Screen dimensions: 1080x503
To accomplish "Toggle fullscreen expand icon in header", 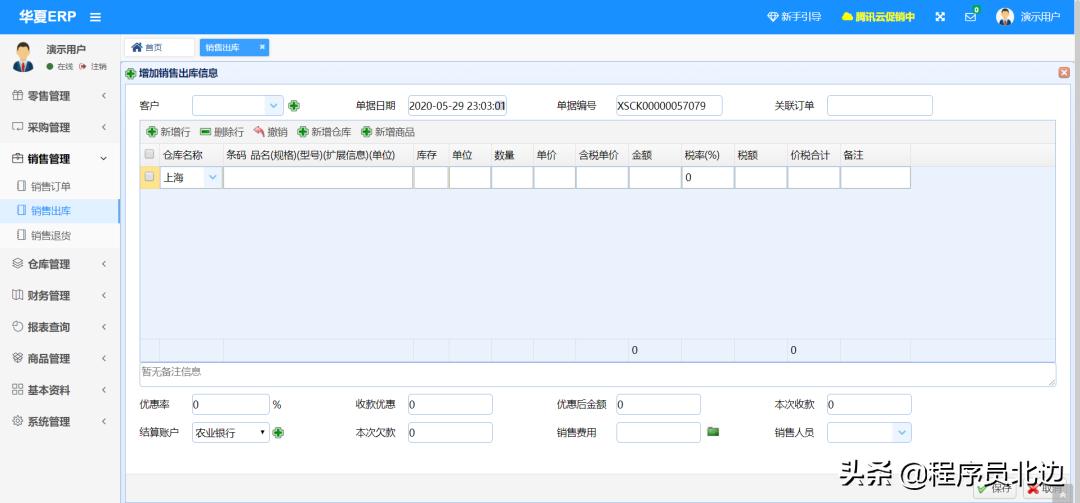I will pyautogui.click(x=940, y=17).
